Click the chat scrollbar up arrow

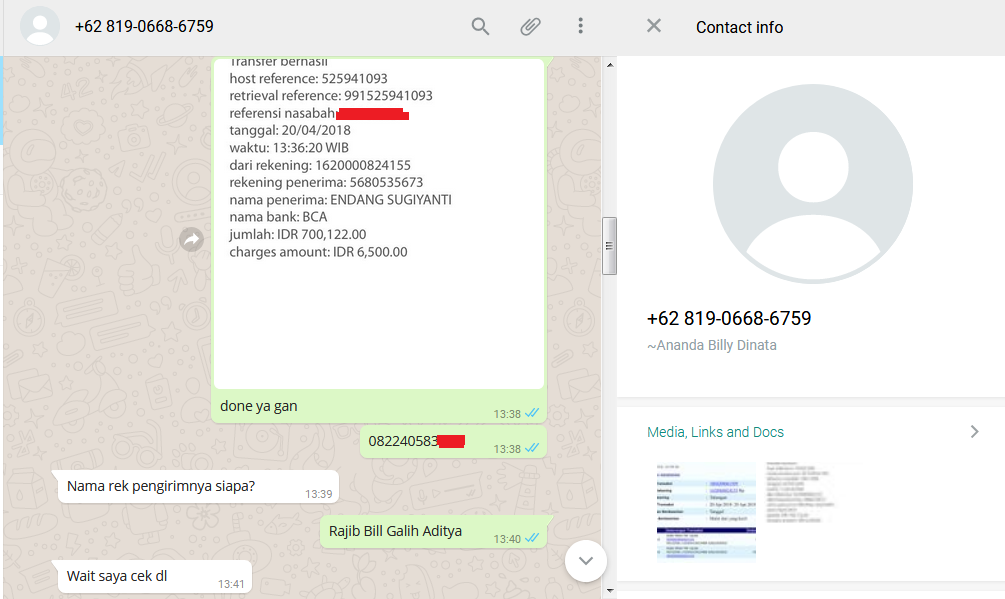pos(610,65)
